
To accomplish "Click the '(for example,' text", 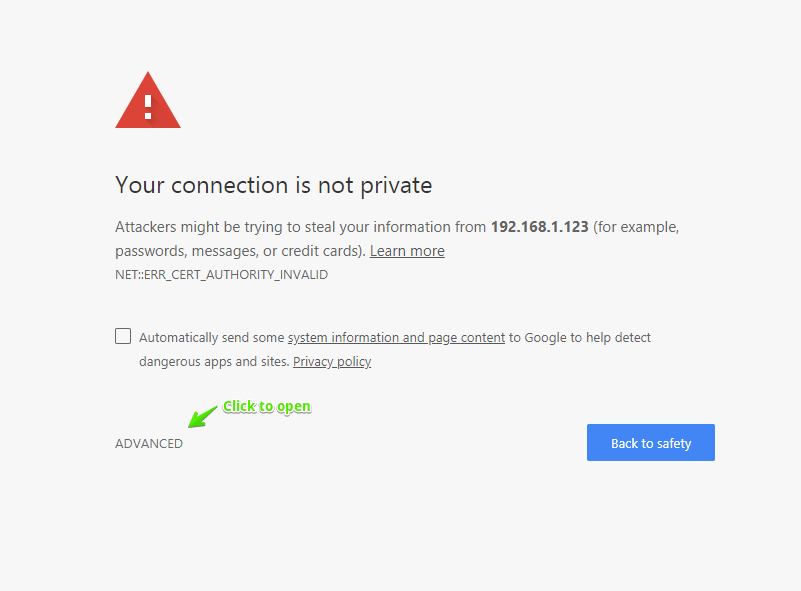I will pyautogui.click(x=636, y=227).
